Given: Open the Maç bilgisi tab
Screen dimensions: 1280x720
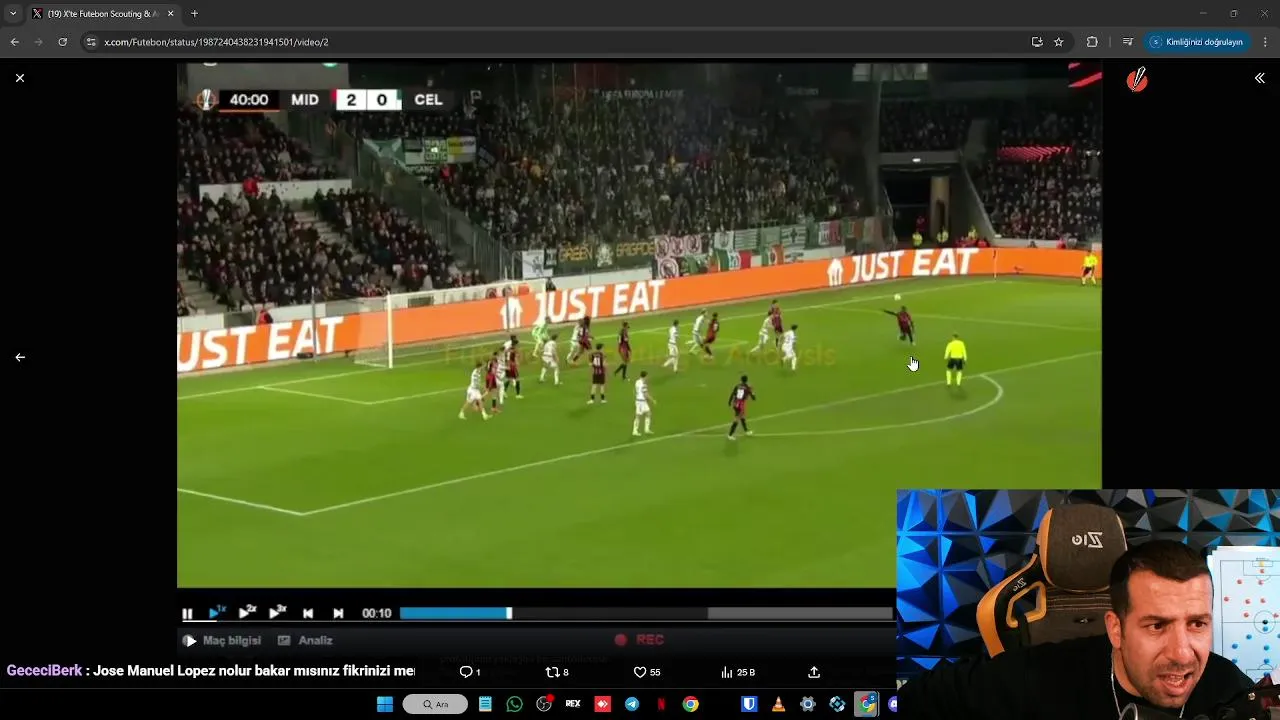Looking at the screenshot, I should pyautogui.click(x=222, y=640).
